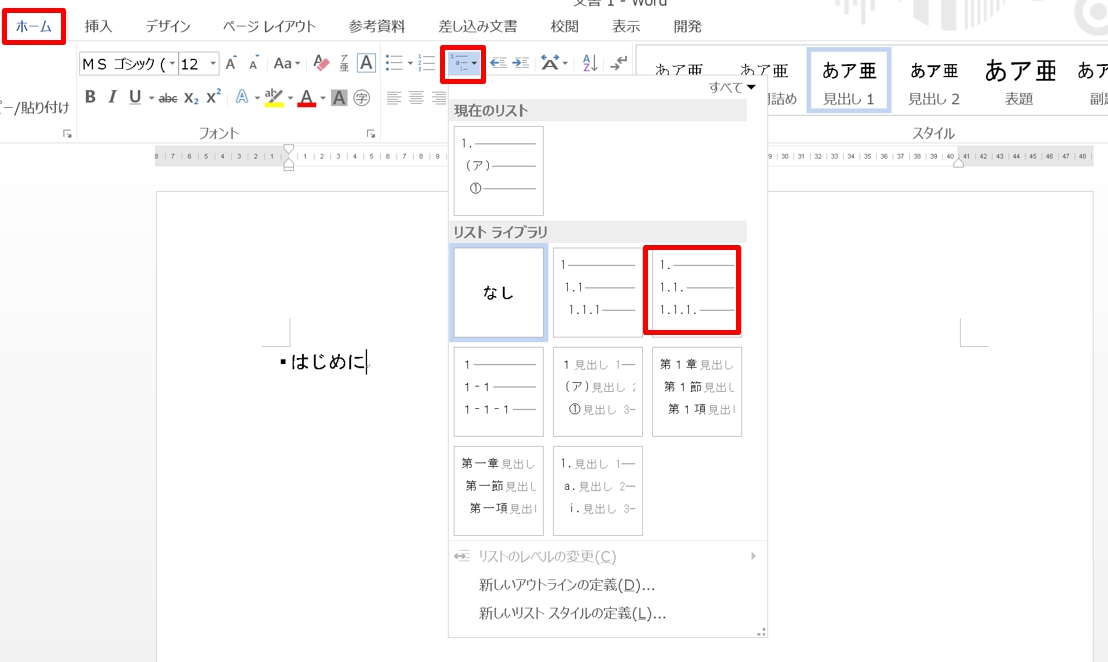
Task: Open bullet list dropdown arrow
Action: [x=410, y=64]
